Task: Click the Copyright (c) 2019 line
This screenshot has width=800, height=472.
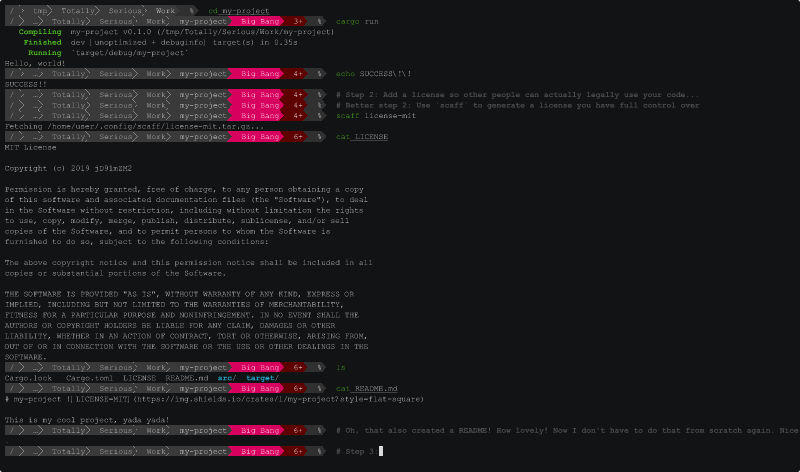Action: click(x=68, y=168)
